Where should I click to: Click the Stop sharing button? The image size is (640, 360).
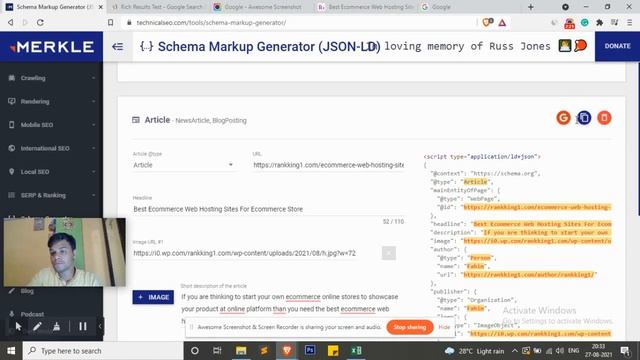click(410, 327)
